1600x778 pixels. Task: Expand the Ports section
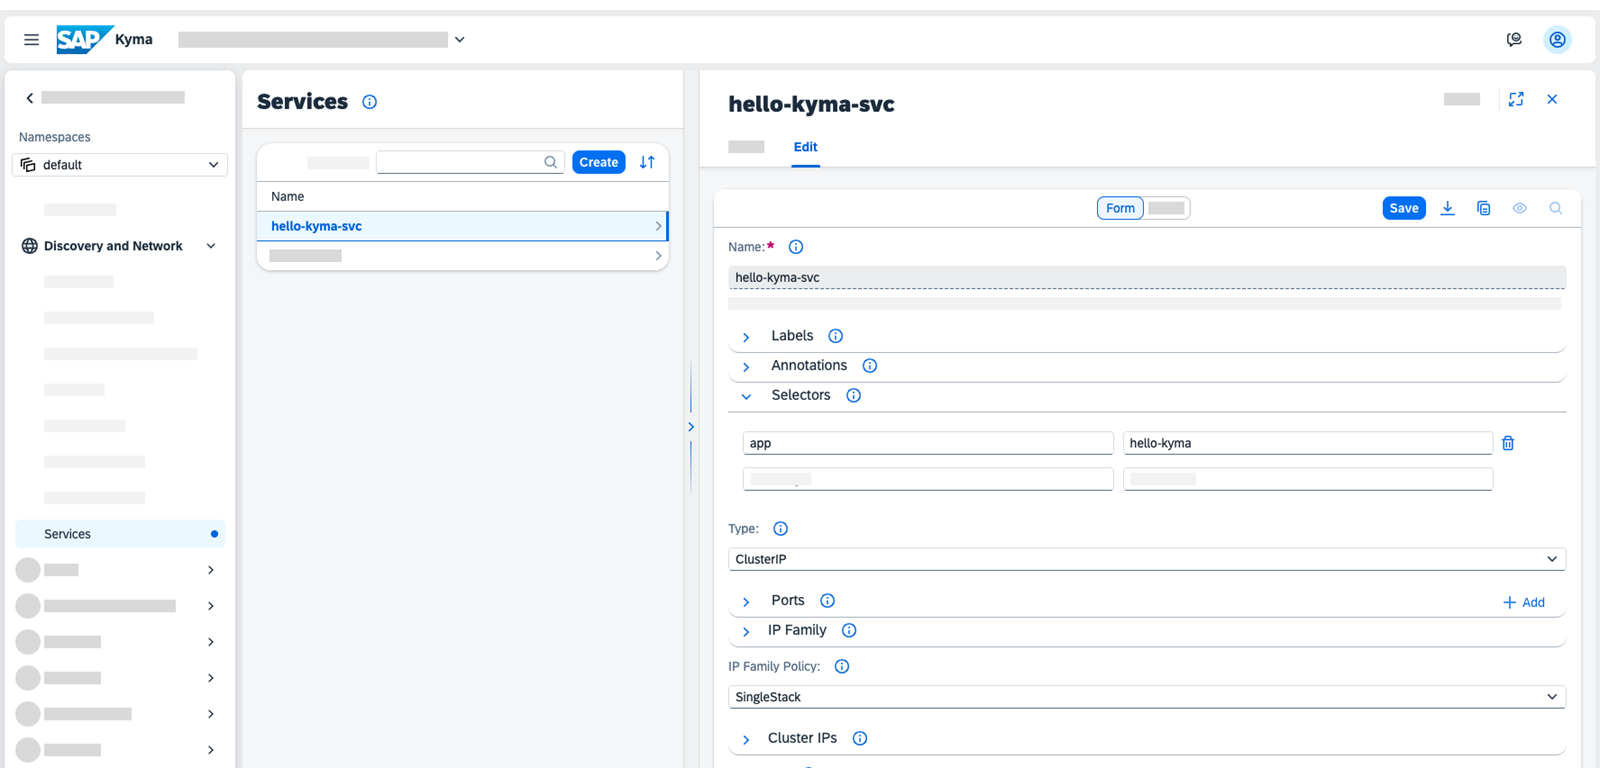746,602
